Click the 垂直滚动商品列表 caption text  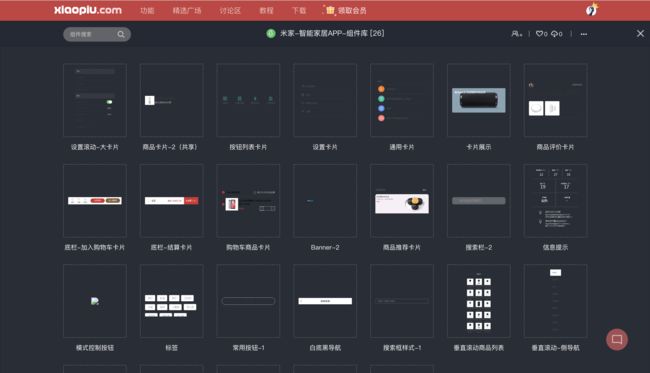point(479,348)
